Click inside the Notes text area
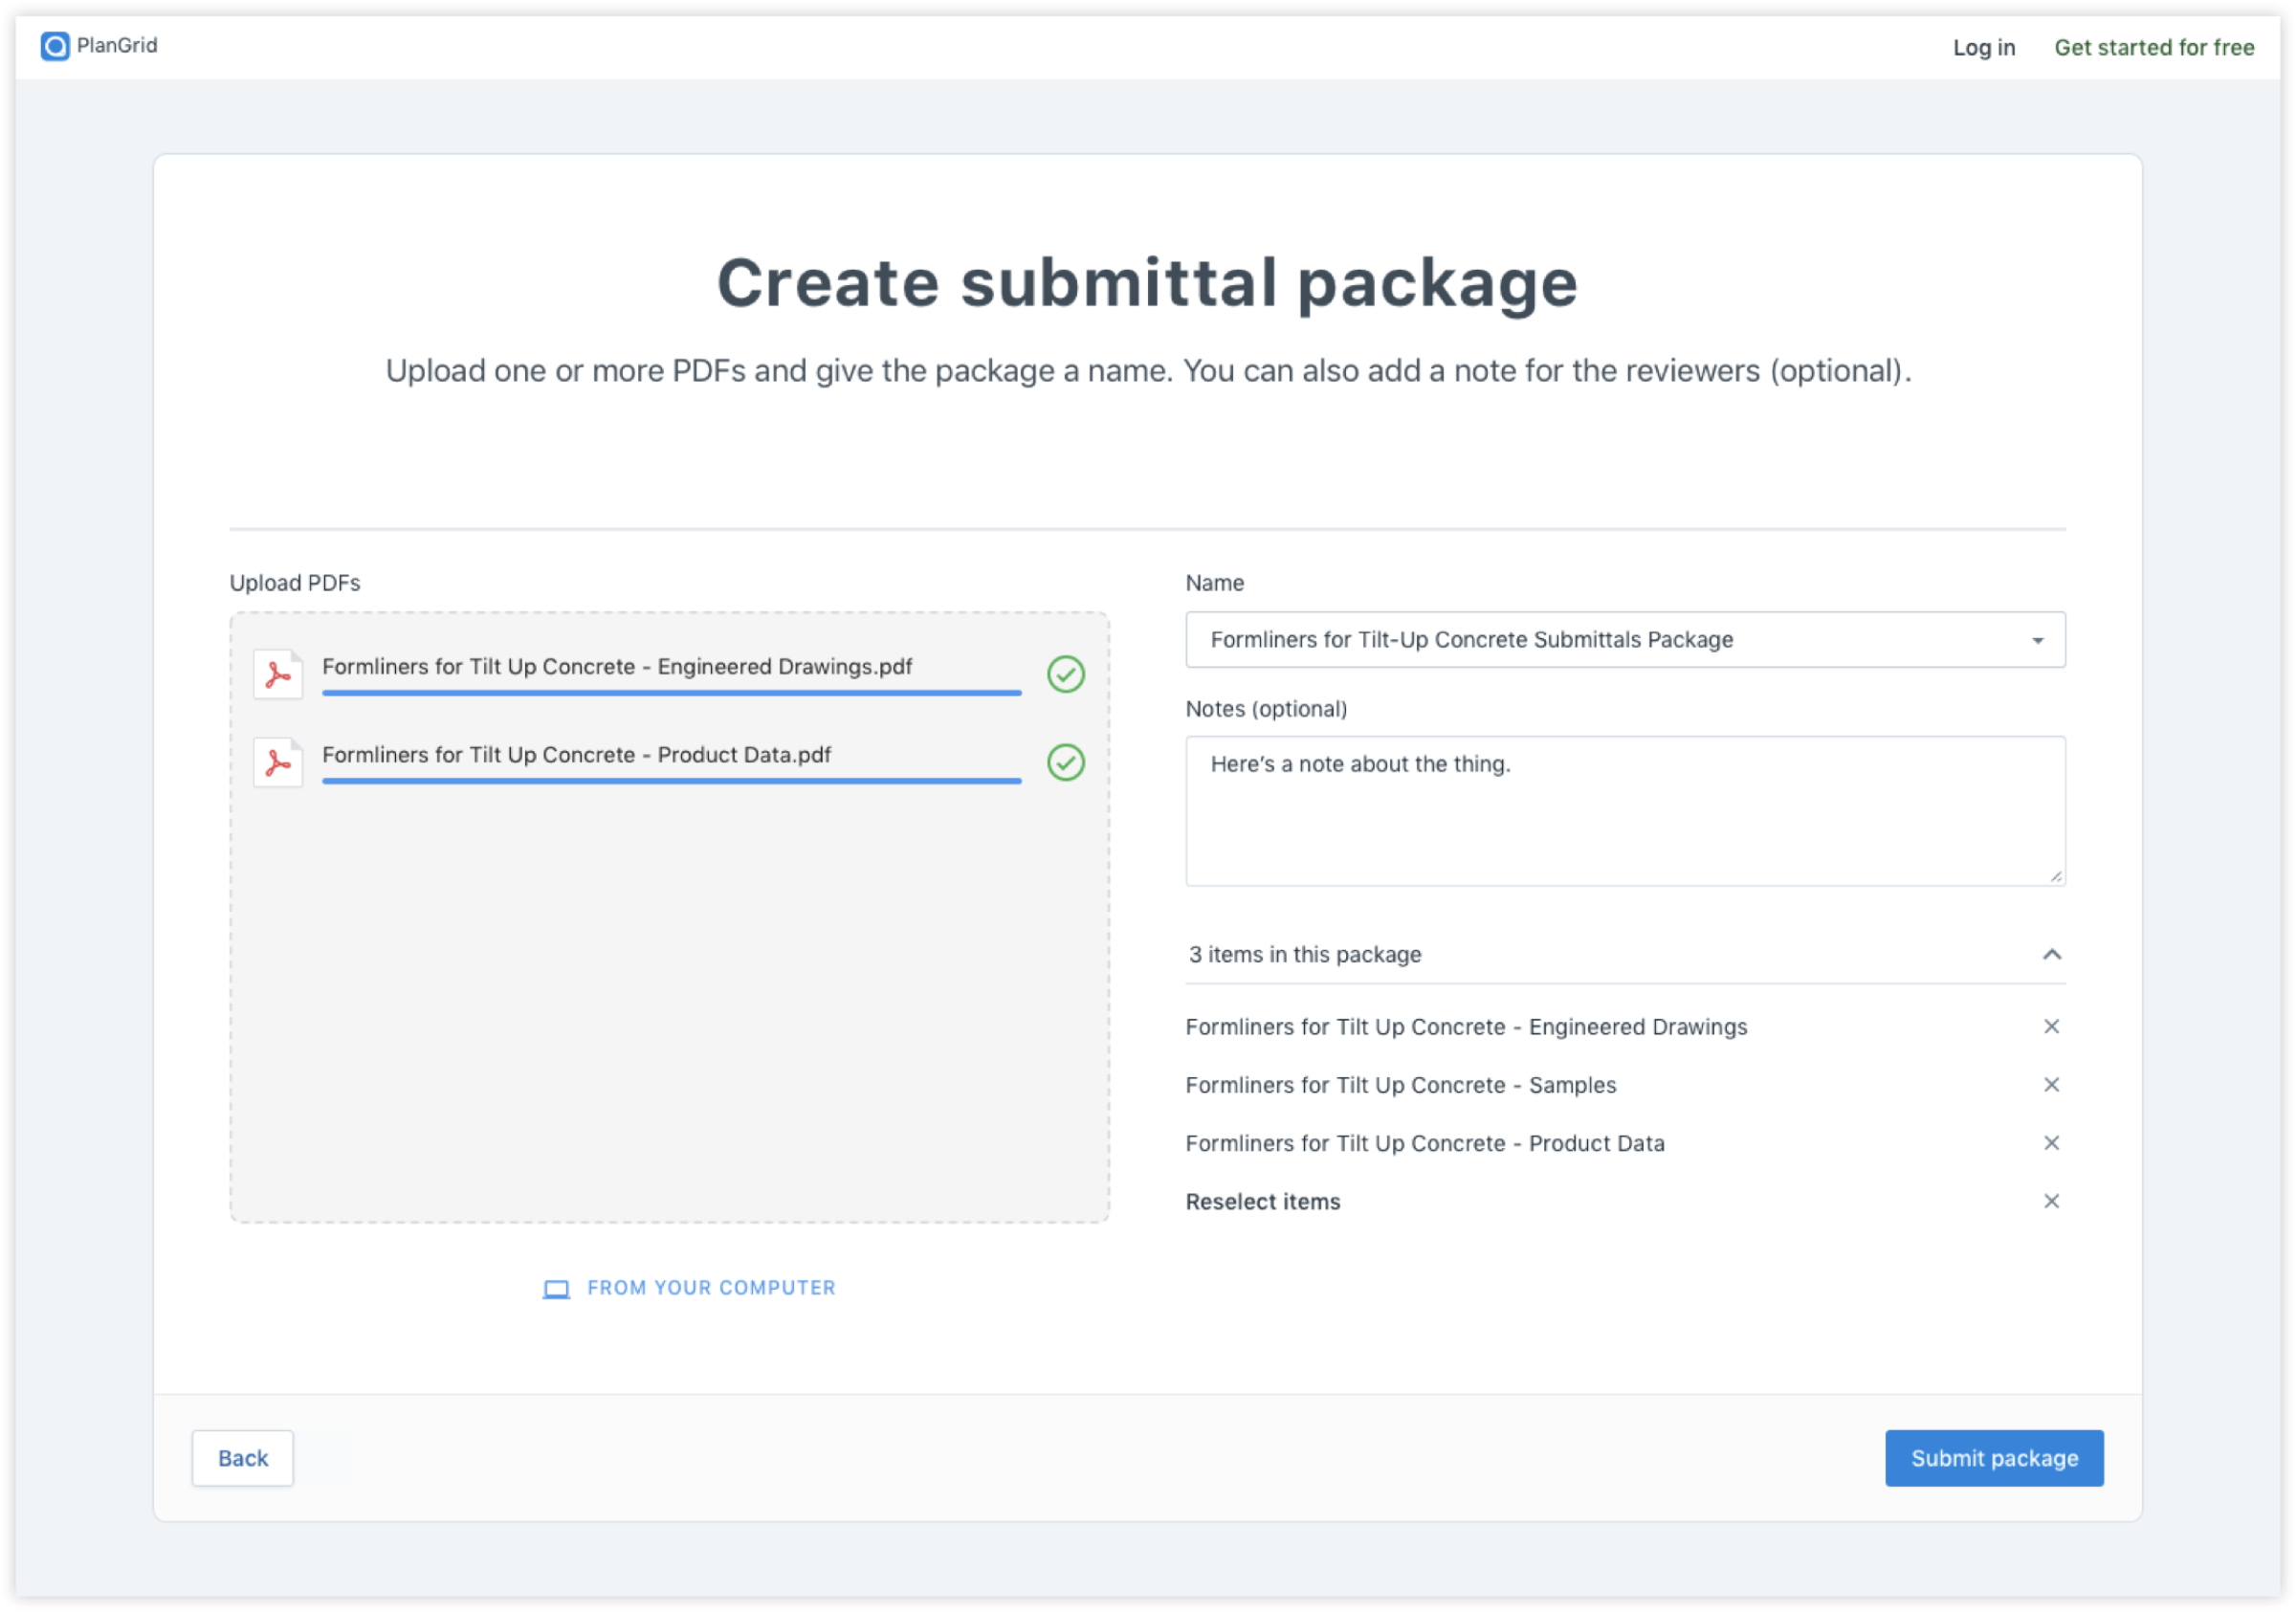 [1625, 810]
